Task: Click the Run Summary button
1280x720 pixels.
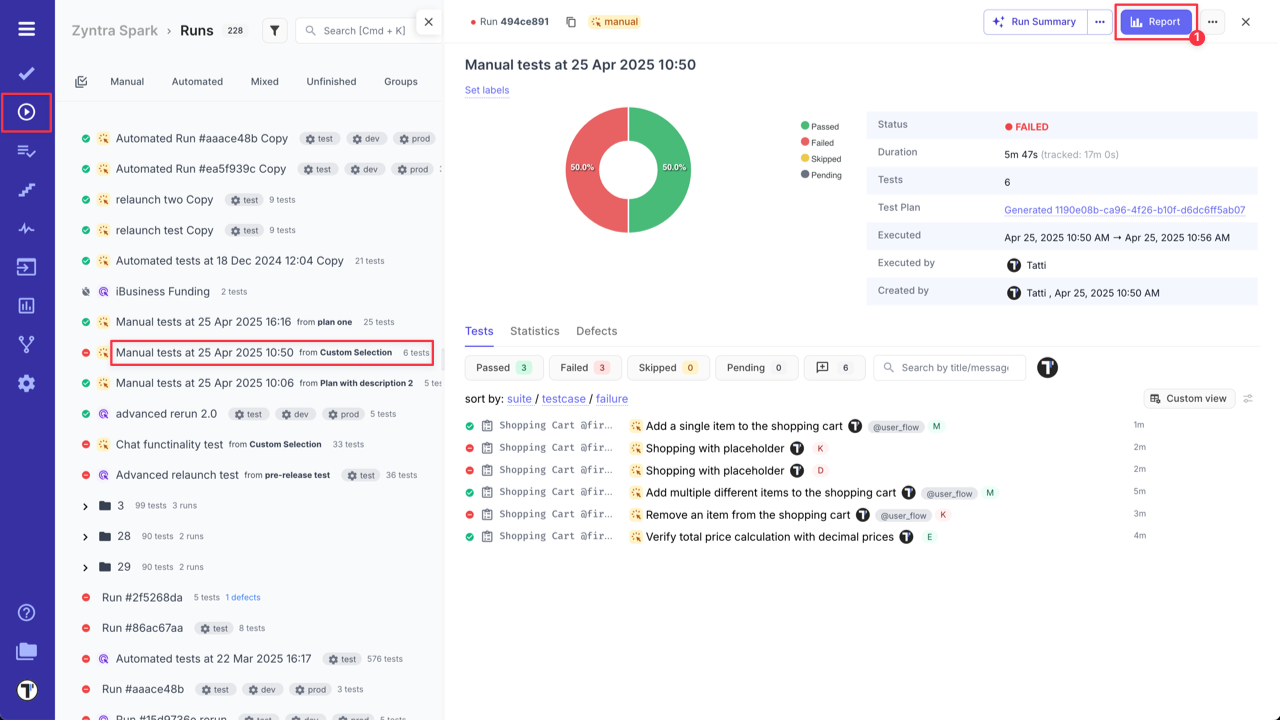Action: coord(1036,21)
